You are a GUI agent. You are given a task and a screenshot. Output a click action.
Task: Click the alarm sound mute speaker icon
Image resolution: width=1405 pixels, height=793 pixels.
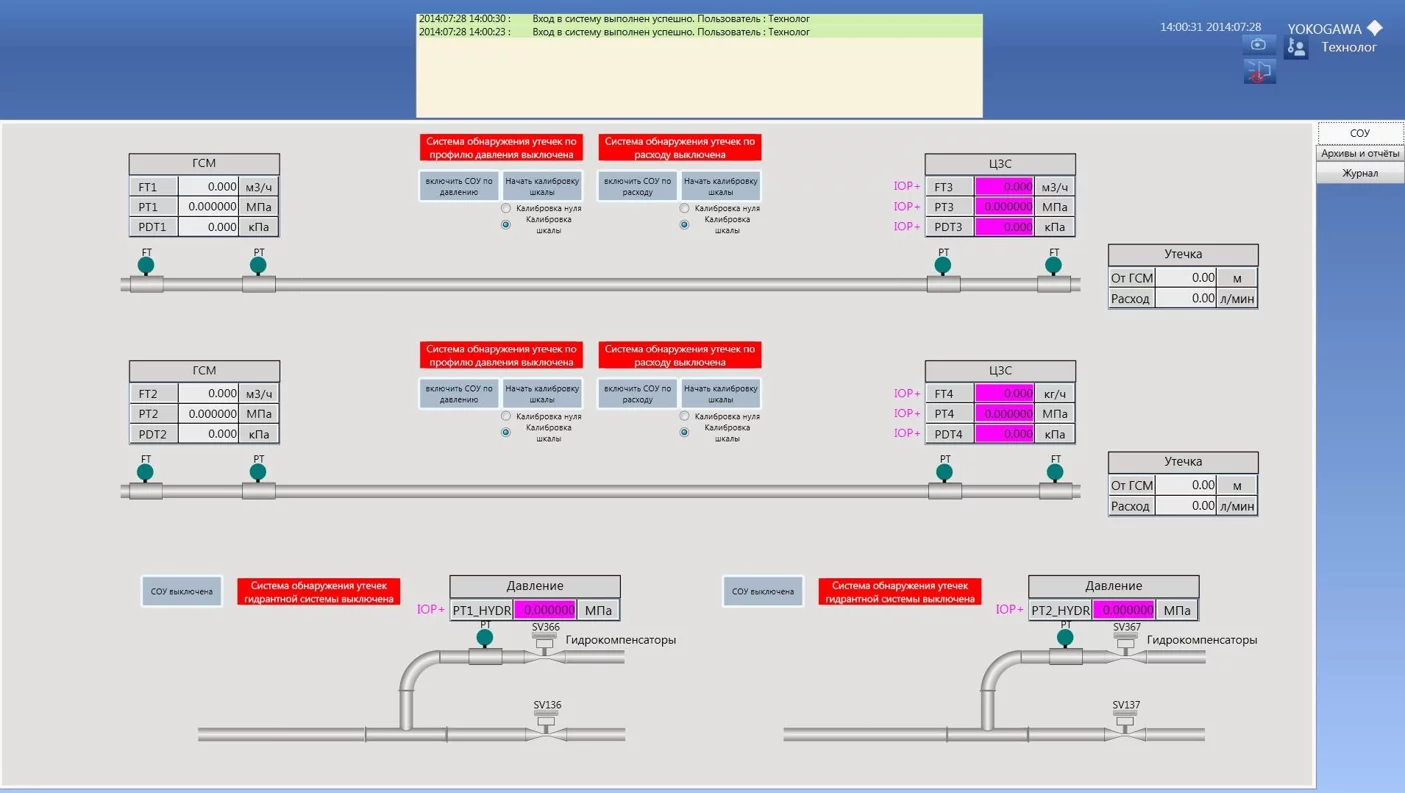click(x=1259, y=71)
